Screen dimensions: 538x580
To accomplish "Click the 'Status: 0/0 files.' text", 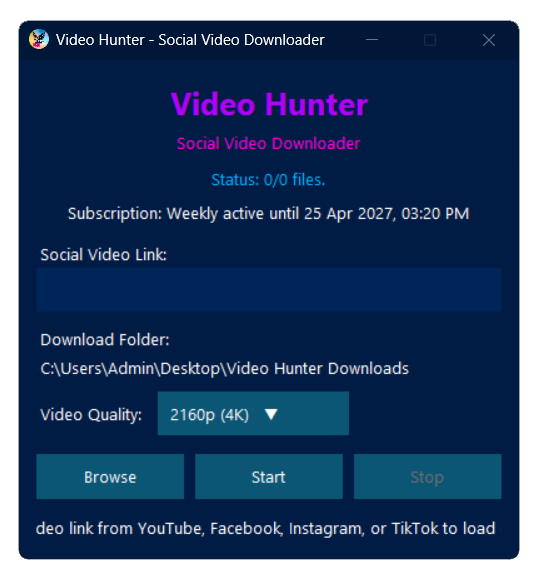I will (268, 180).
